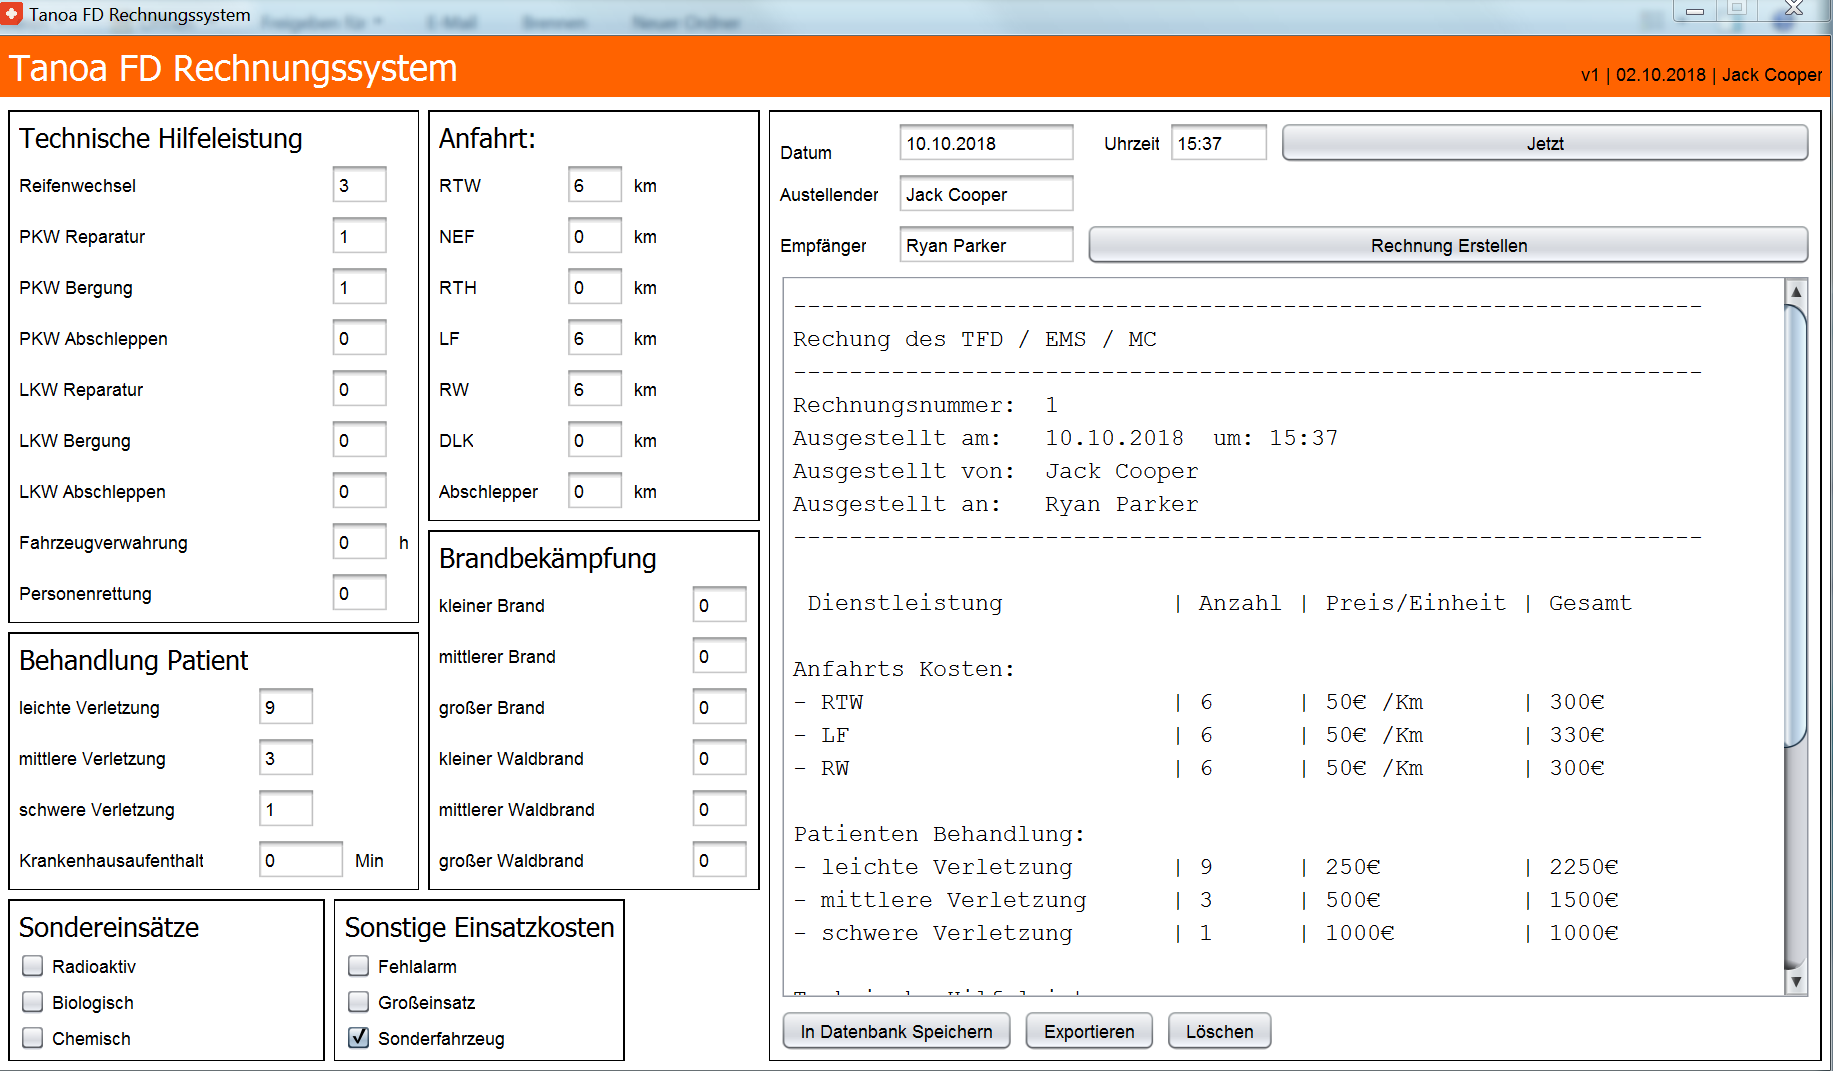Click Rechnung Erstellen to generate invoice

[1447, 245]
